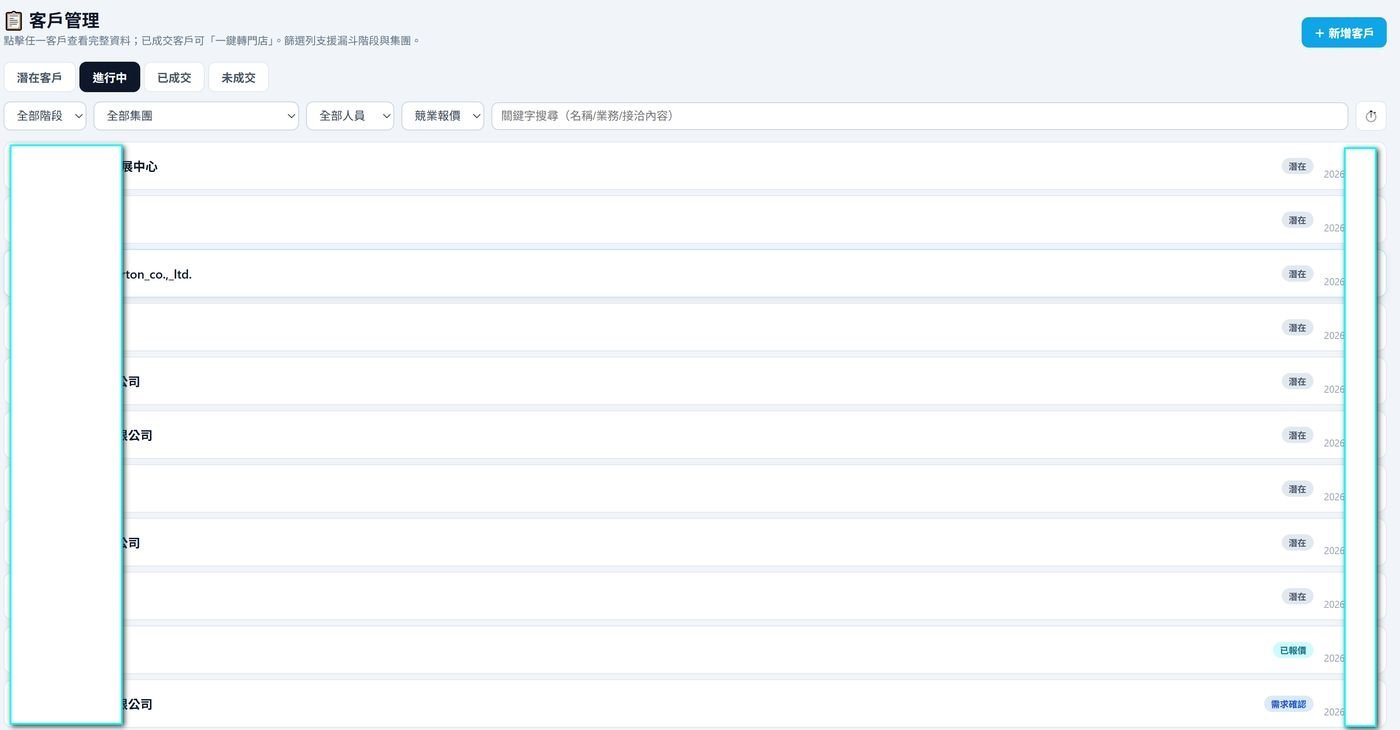Focus the 關鍵字搜尋 search field
Screen dimensions: 1400x730
[919, 116]
